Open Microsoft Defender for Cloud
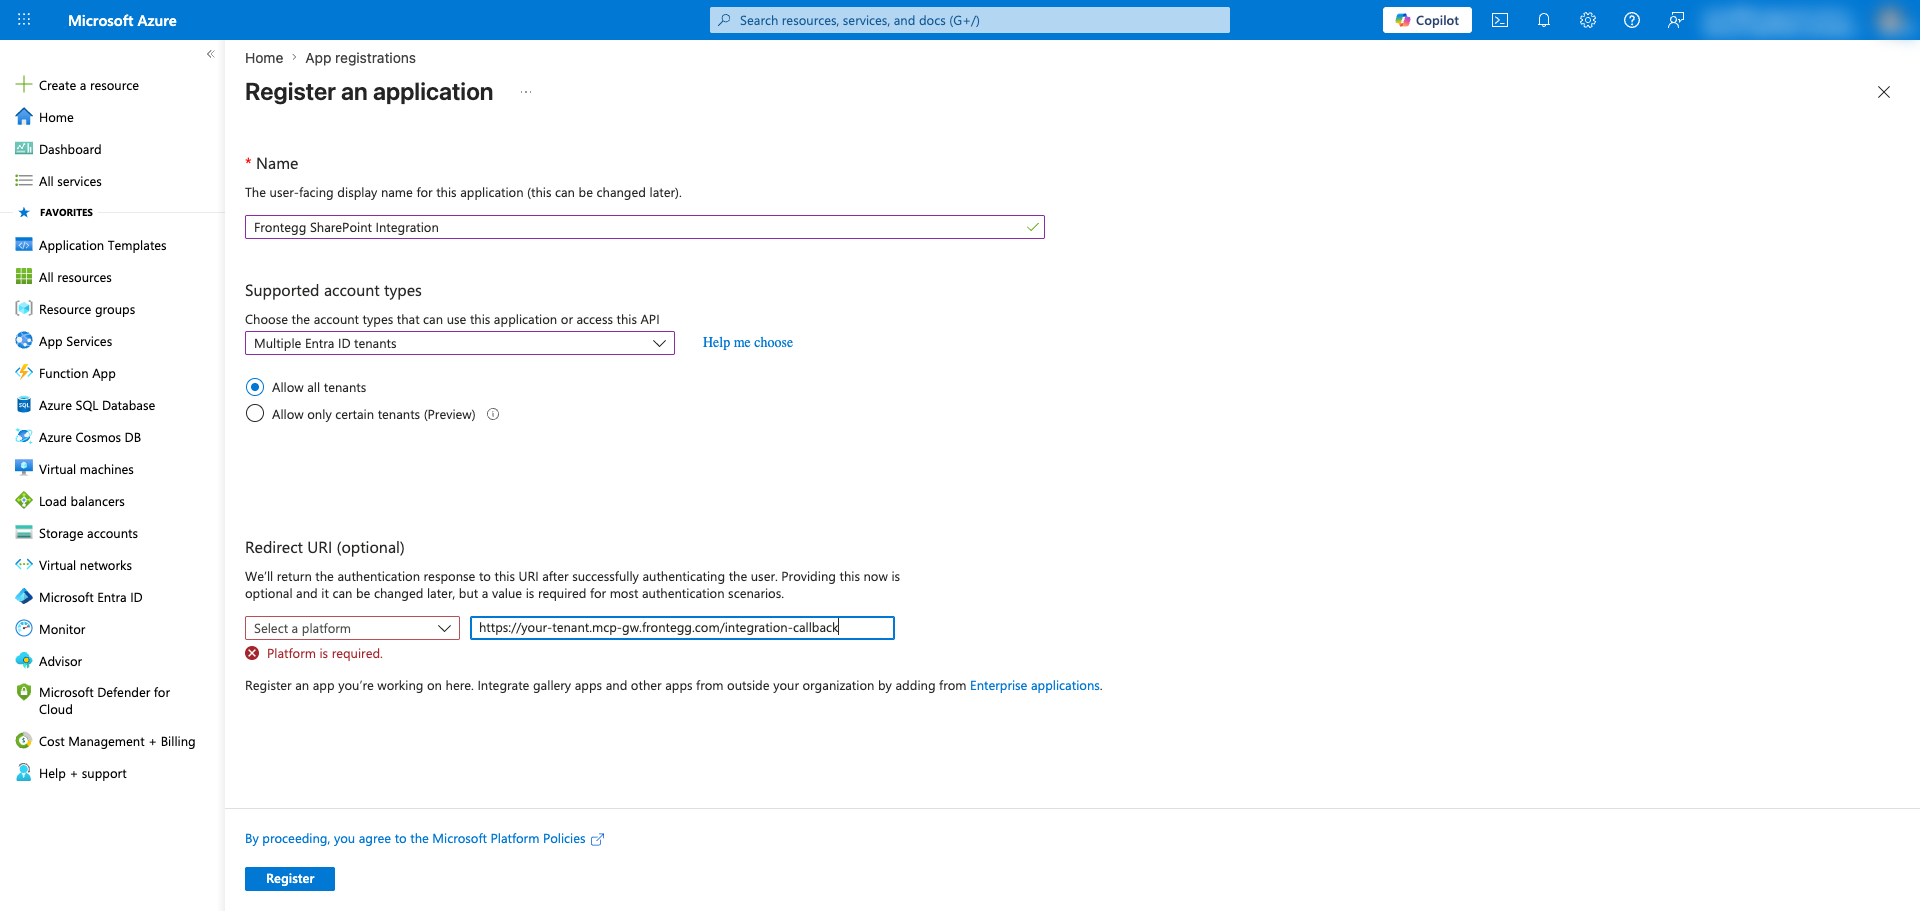Image resolution: width=1920 pixels, height=911 pixels. pos(104,700)
